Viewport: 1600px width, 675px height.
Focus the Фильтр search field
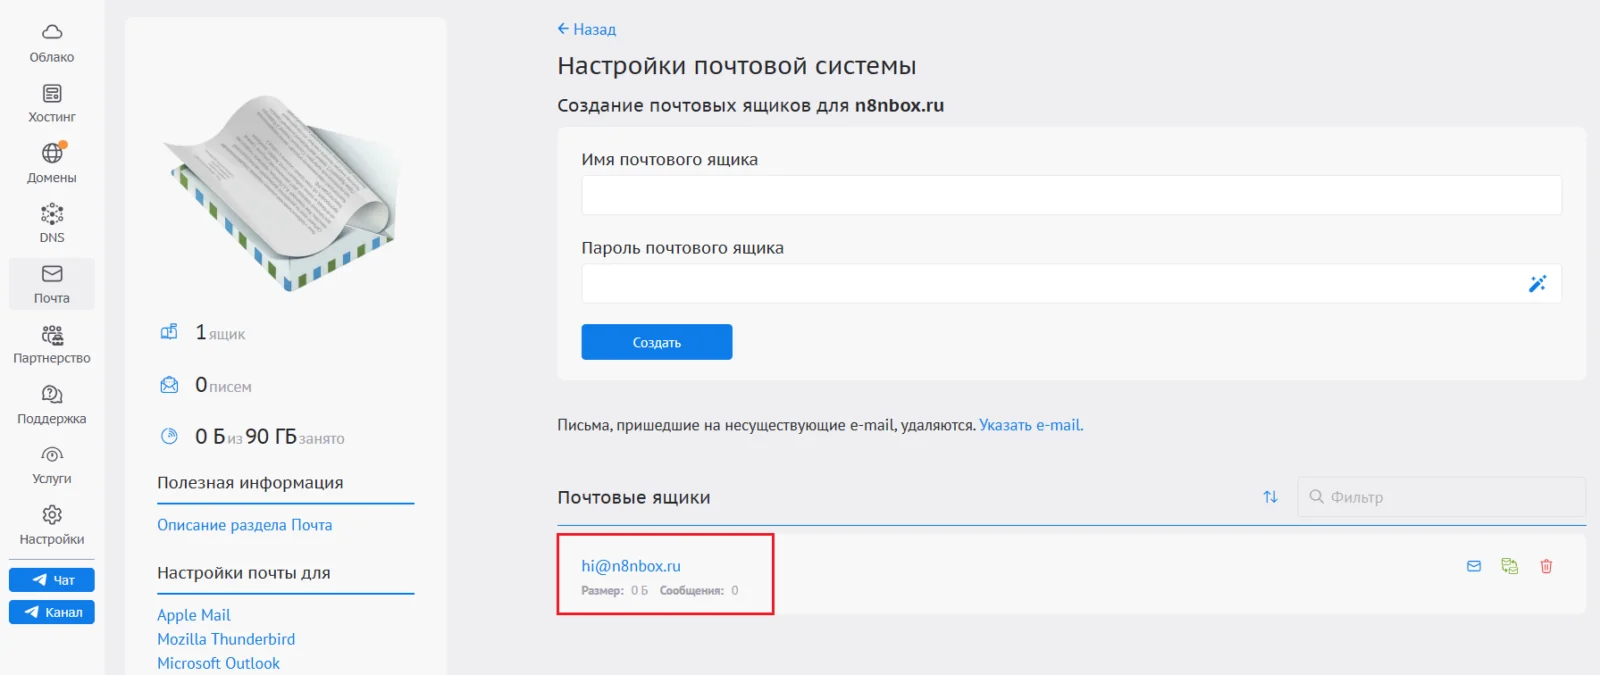(1441, 497)
